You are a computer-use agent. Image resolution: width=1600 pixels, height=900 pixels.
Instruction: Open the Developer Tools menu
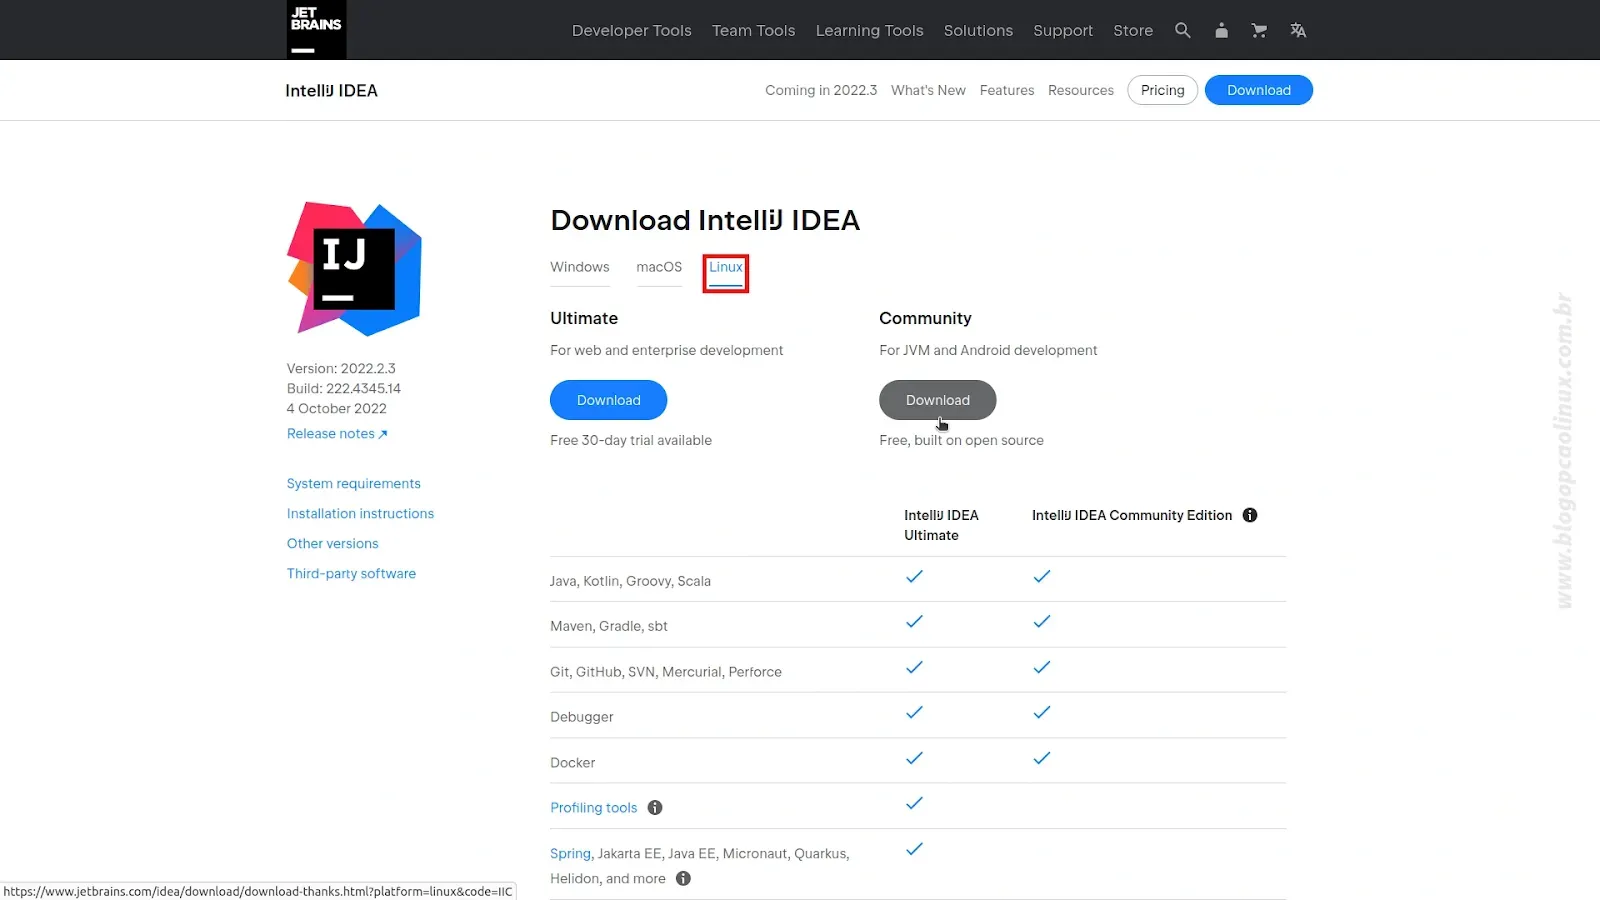pos(632,30)
